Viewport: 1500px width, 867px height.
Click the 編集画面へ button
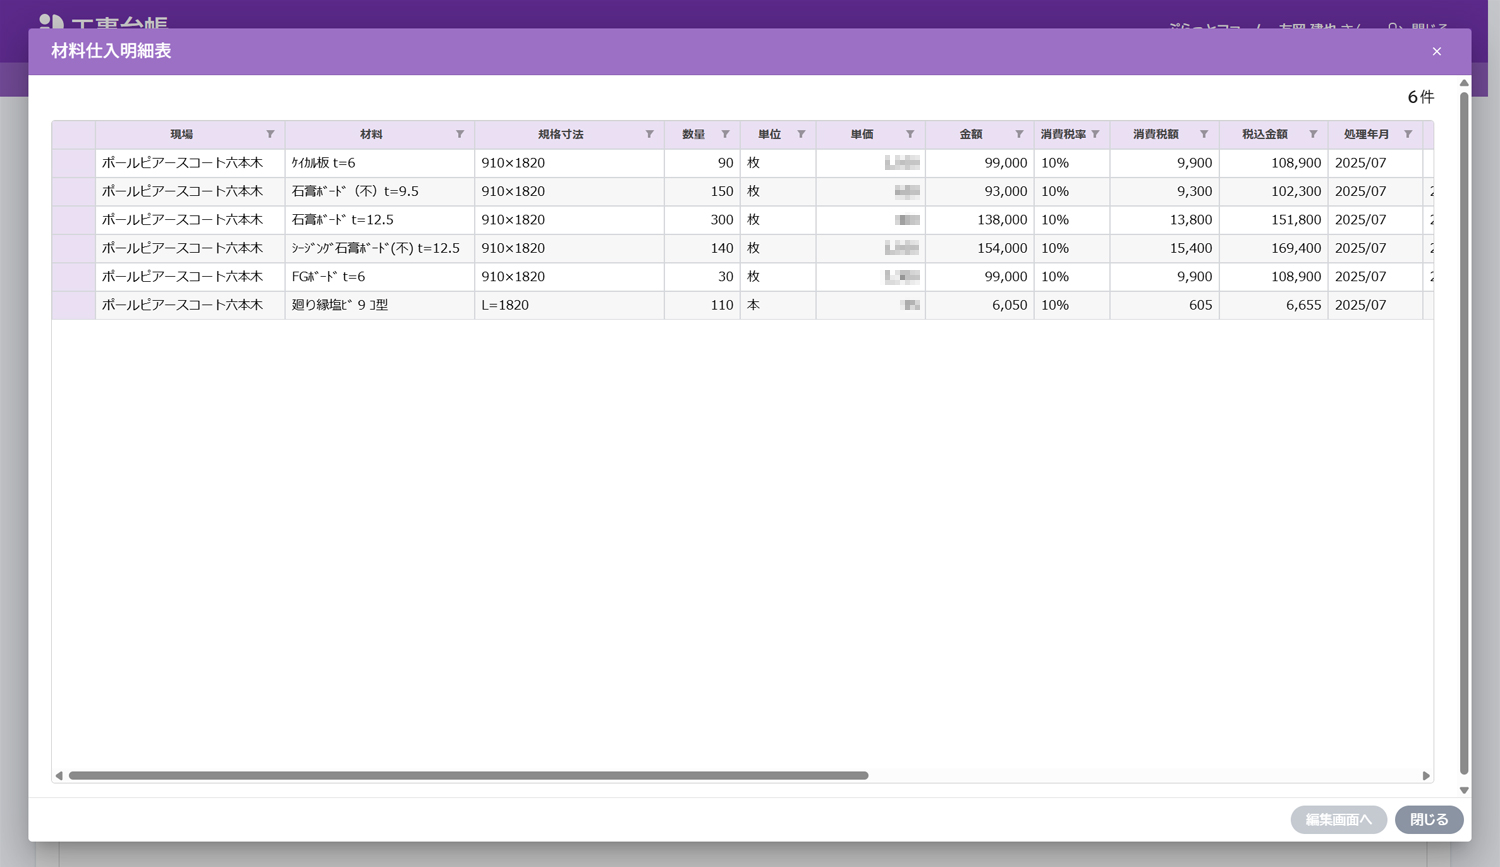[x=1338, y=820]
